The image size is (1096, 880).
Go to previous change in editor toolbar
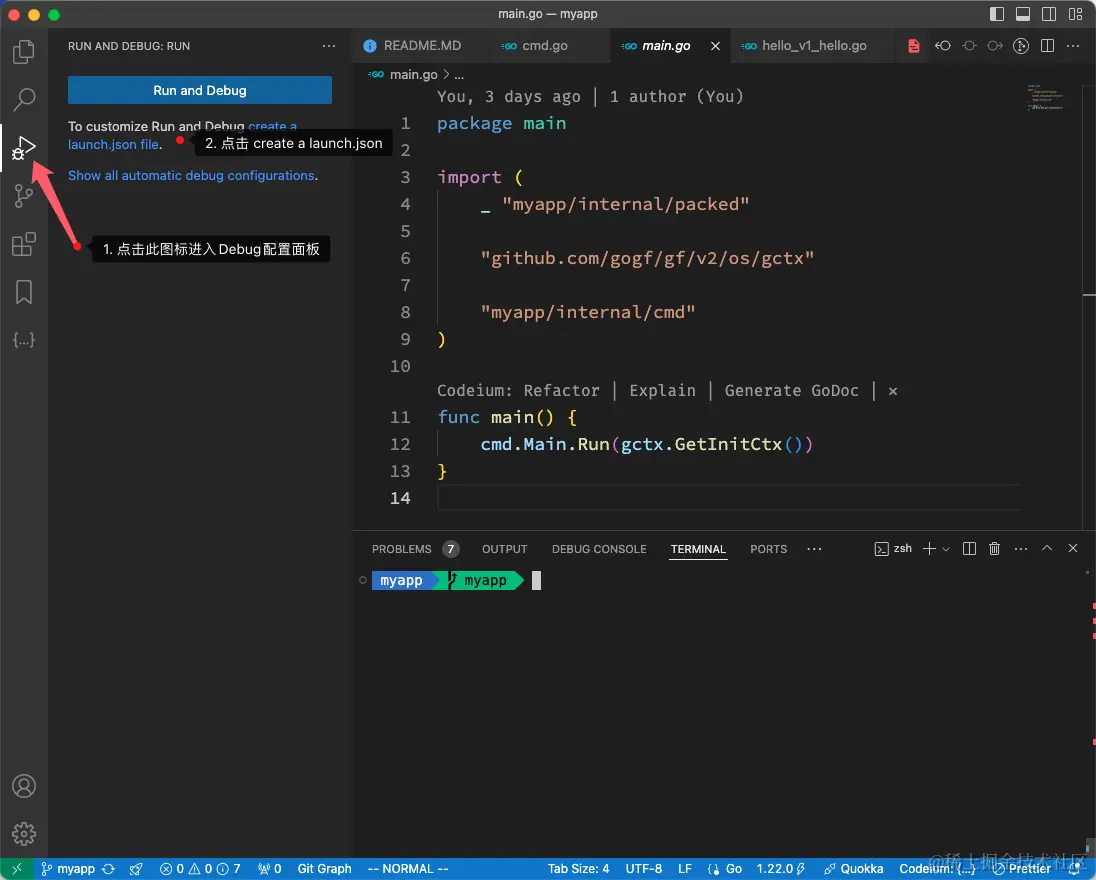coord(943,46)
